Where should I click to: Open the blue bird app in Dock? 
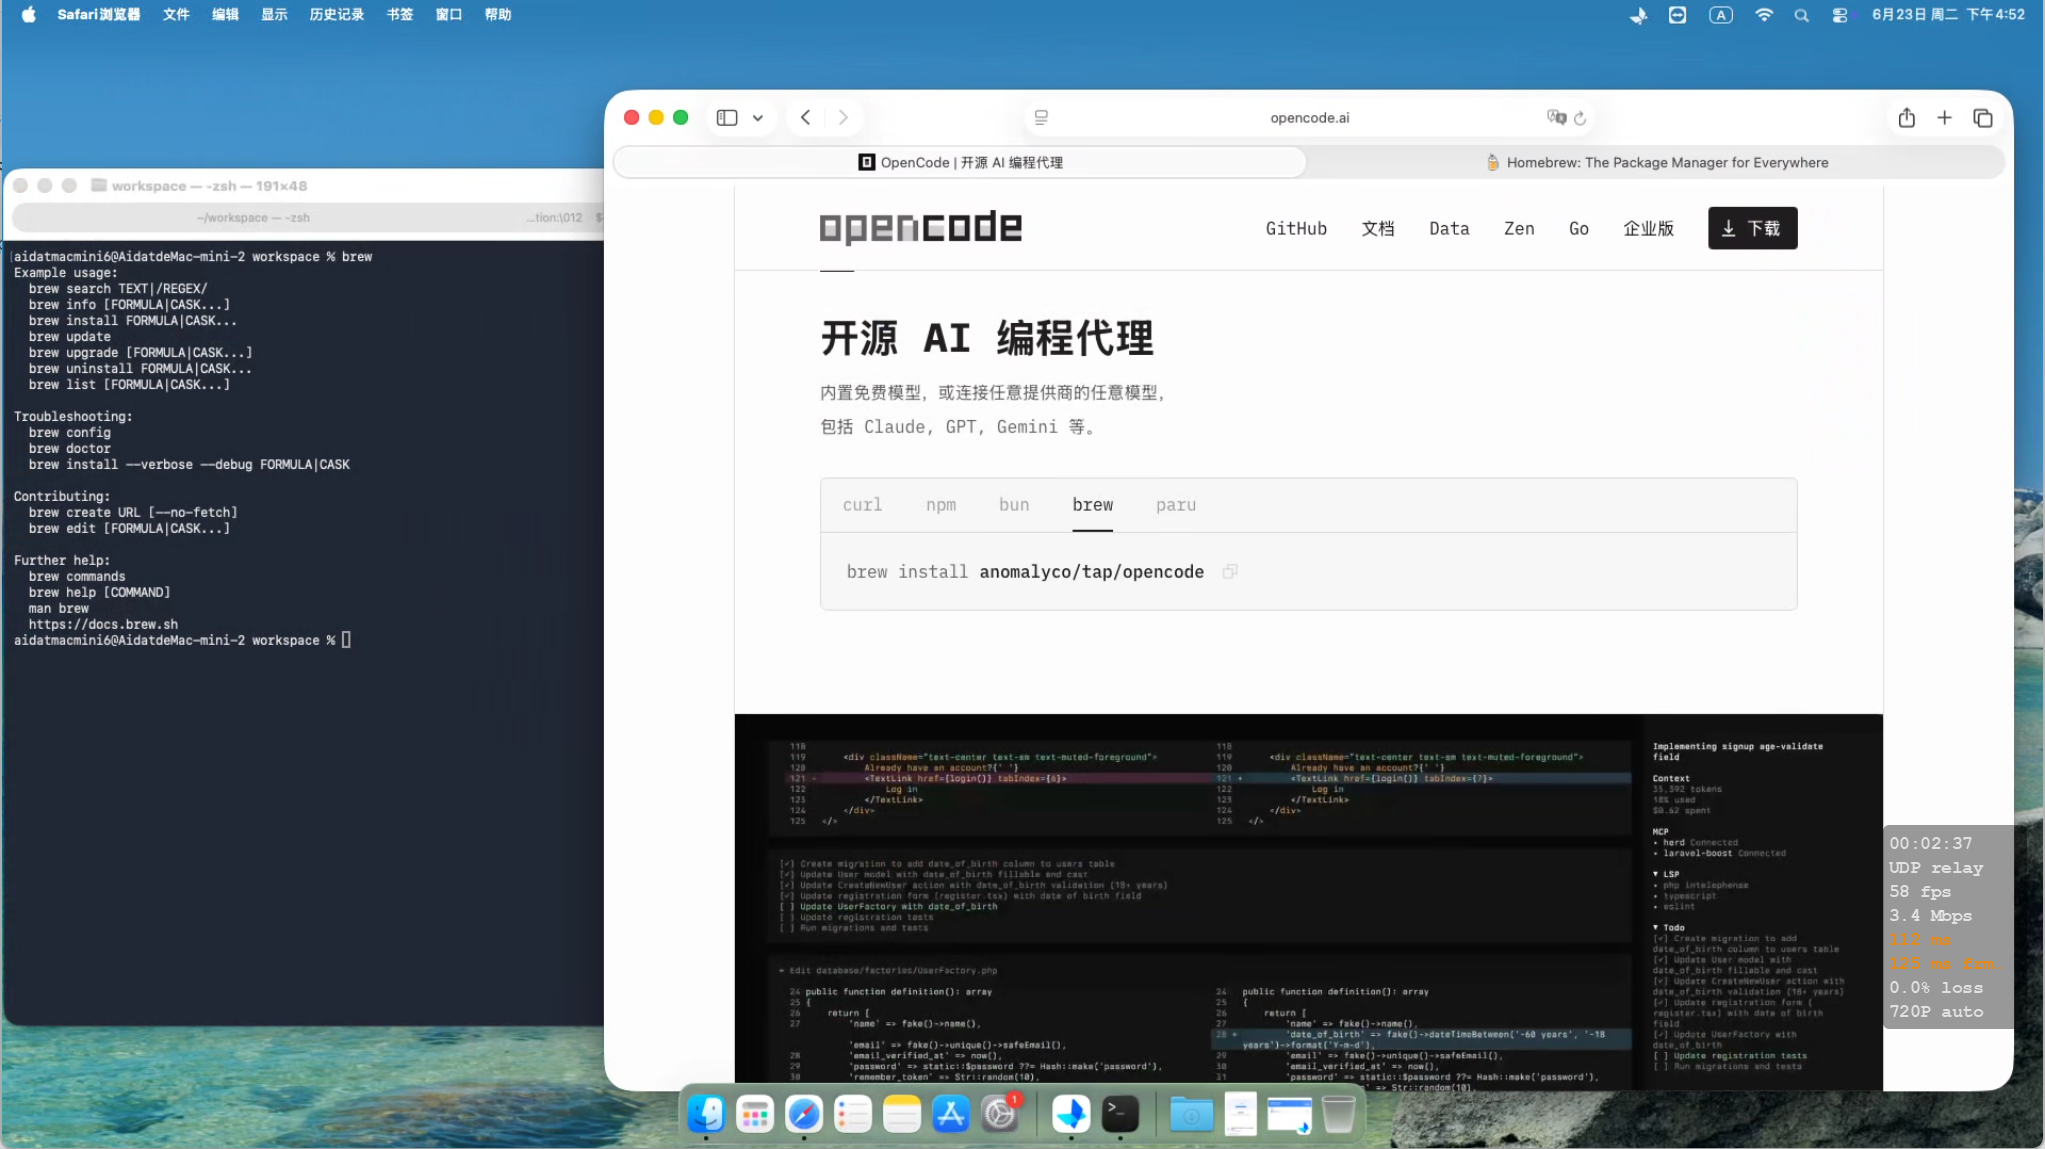(x=1071, y=1113)
